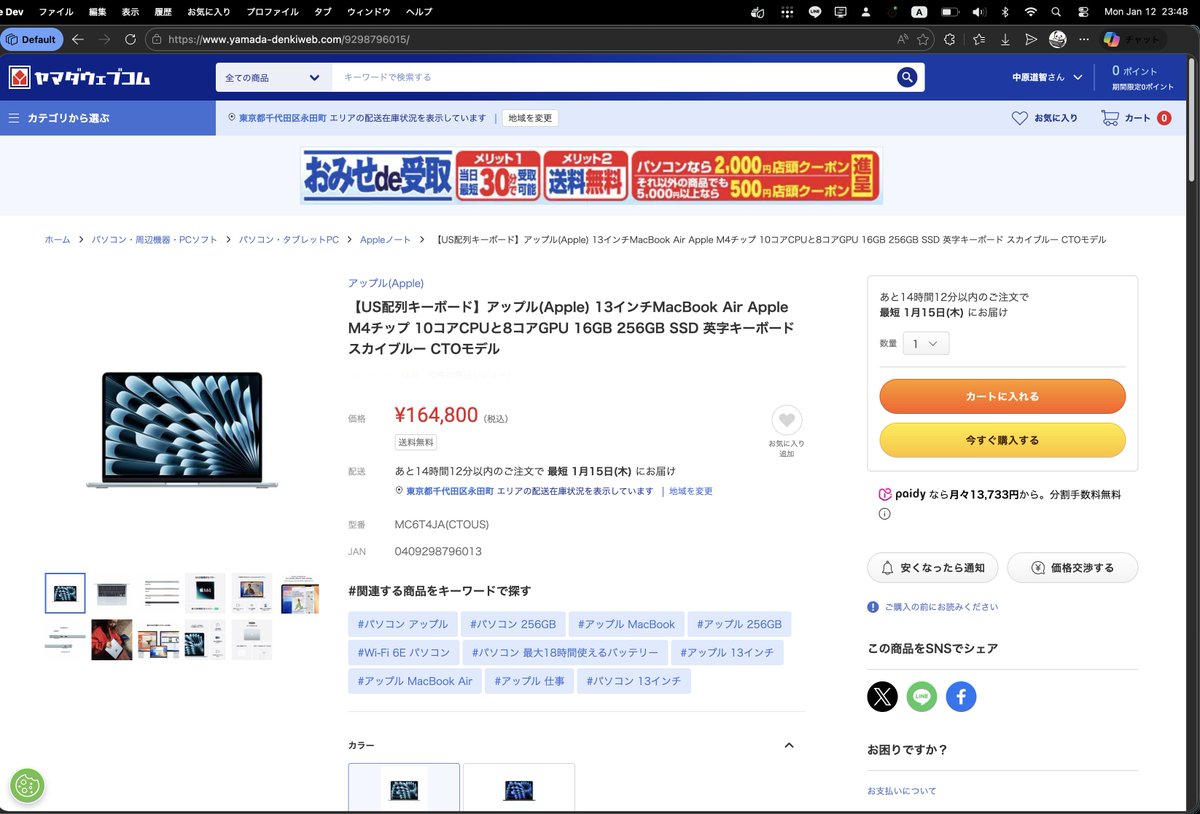
Task: Click the browser back arrow
Action: tap(78, 39)
